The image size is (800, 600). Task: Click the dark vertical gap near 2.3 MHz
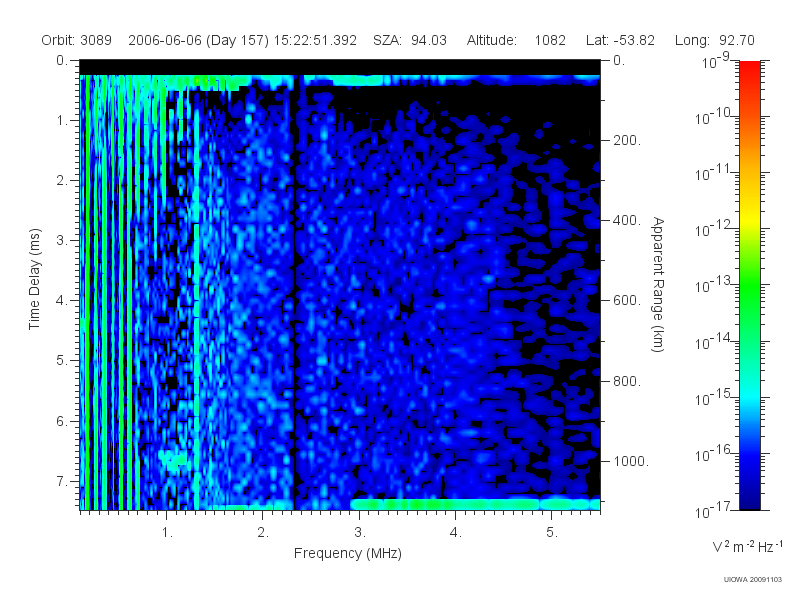(x=294, y=291)
